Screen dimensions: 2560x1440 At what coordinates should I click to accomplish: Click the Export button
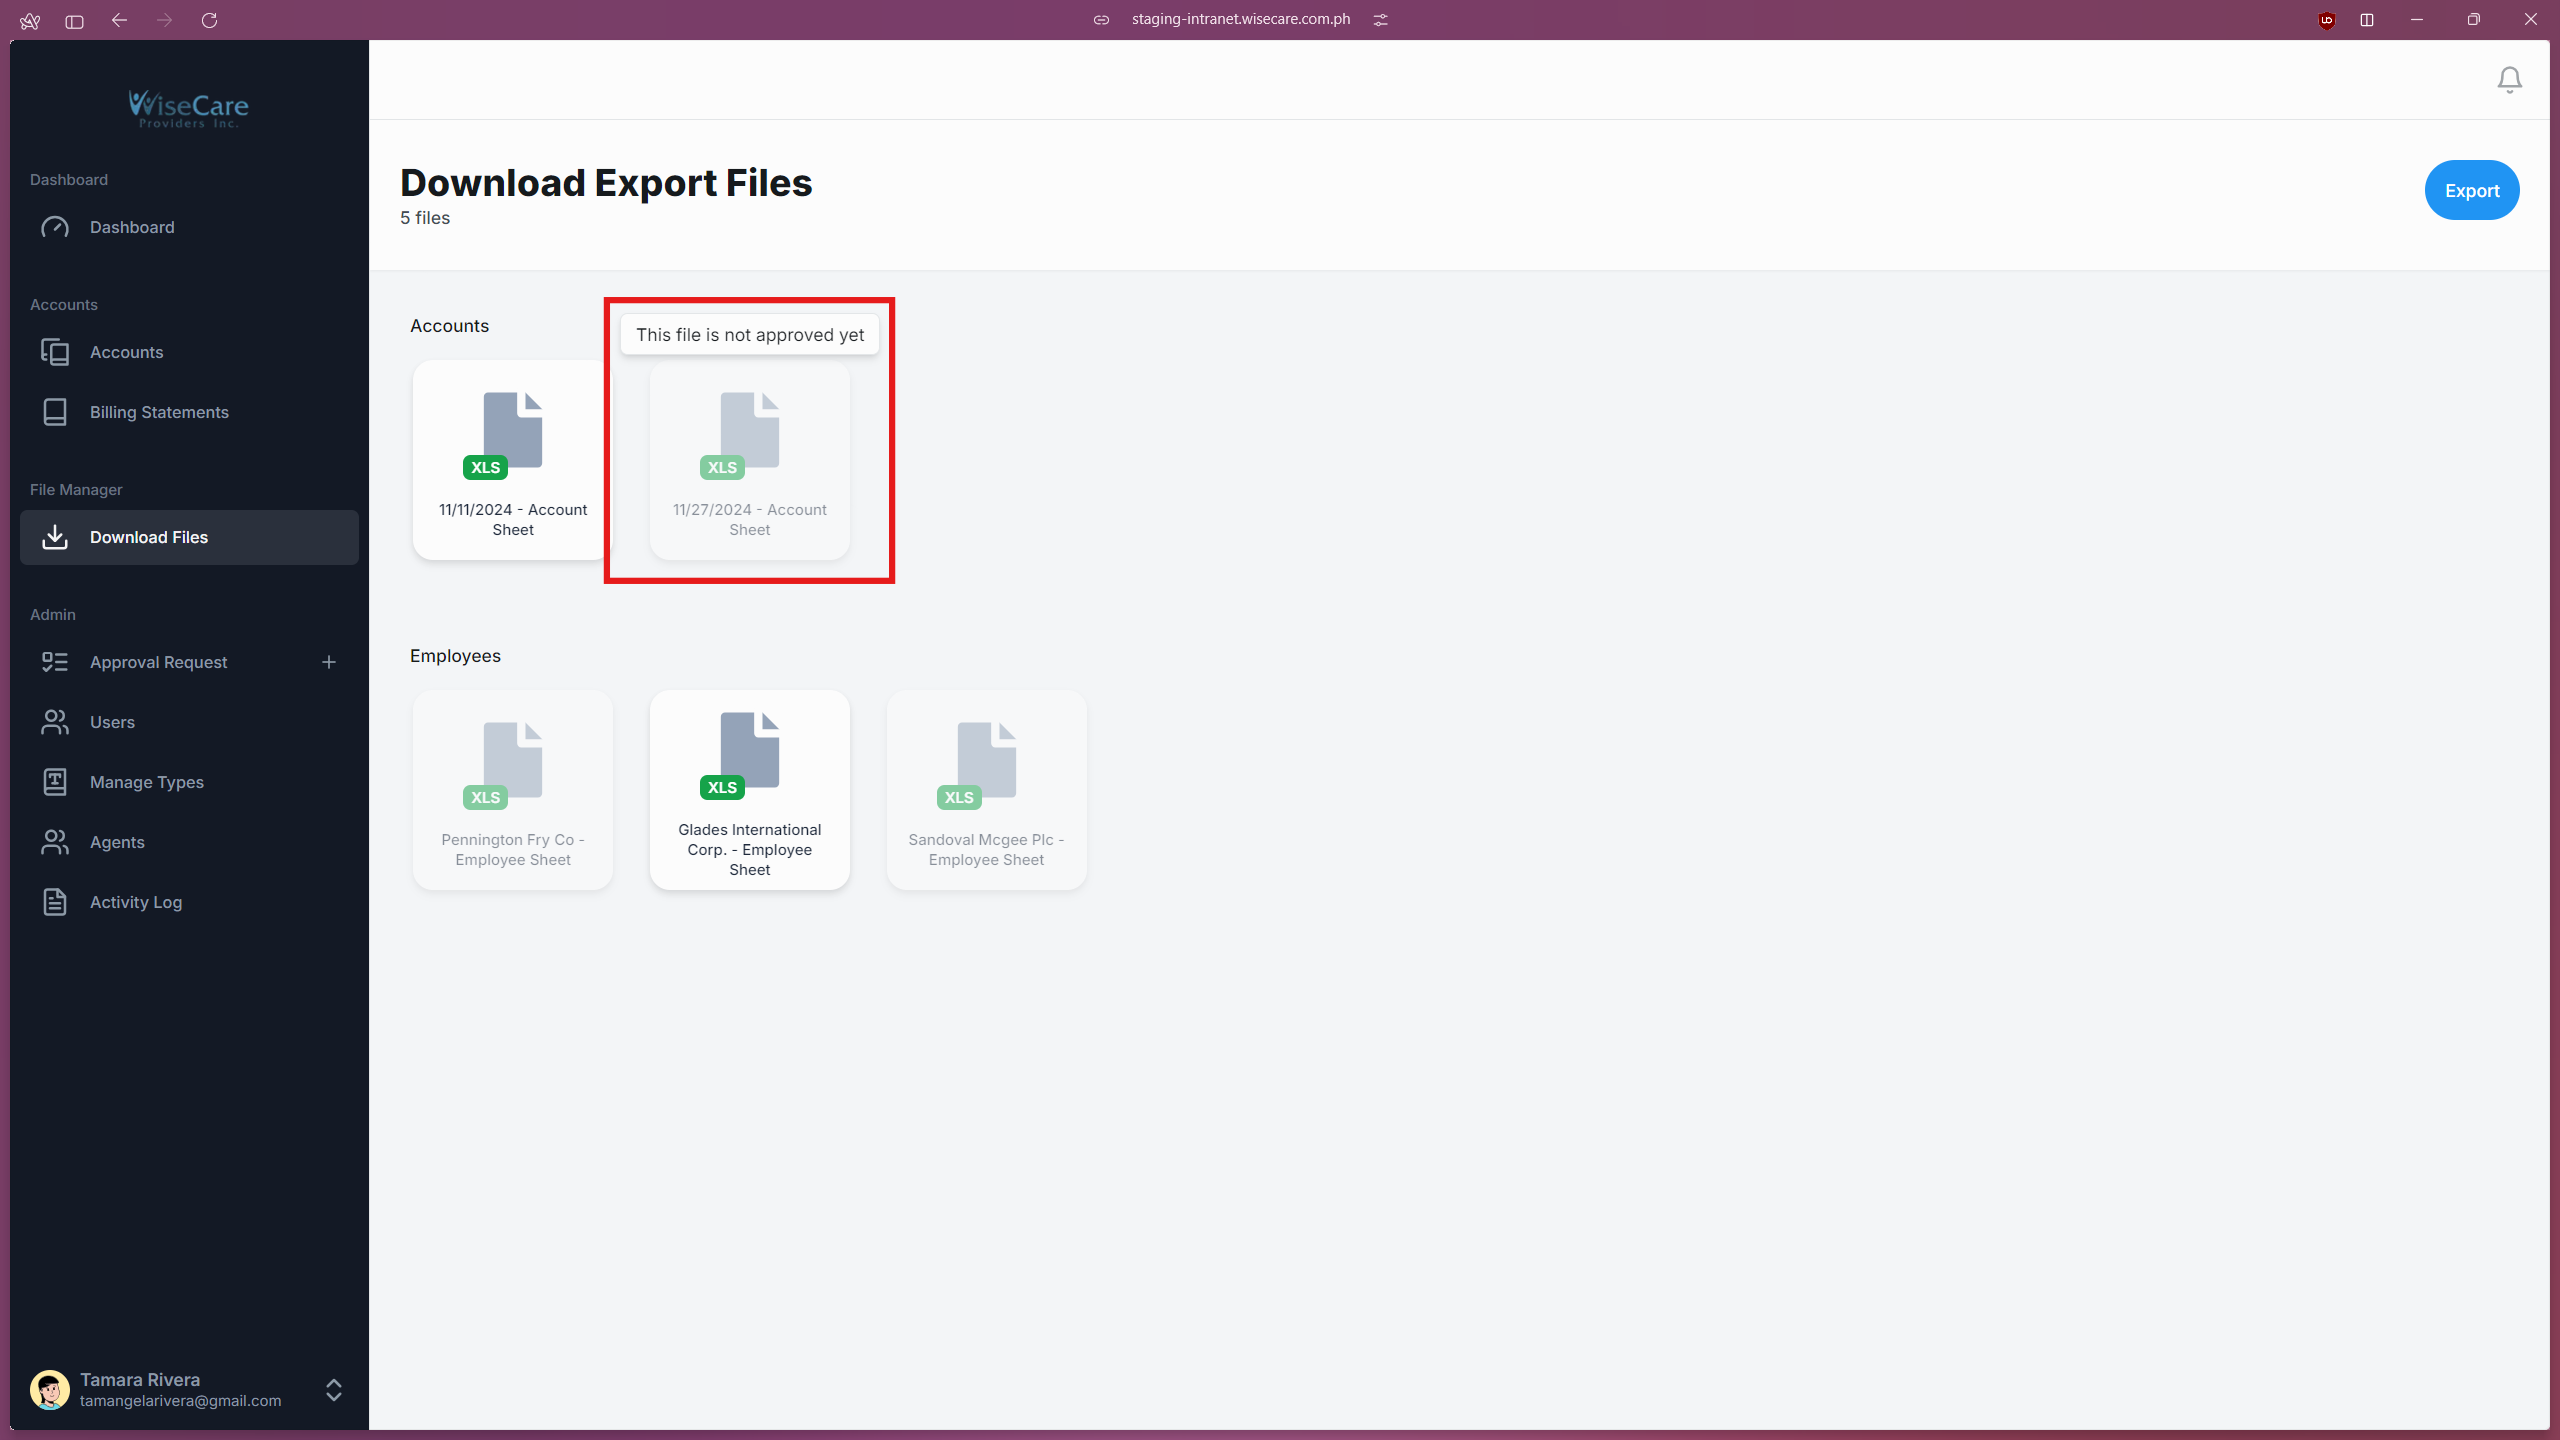[x=2471, y=190]
